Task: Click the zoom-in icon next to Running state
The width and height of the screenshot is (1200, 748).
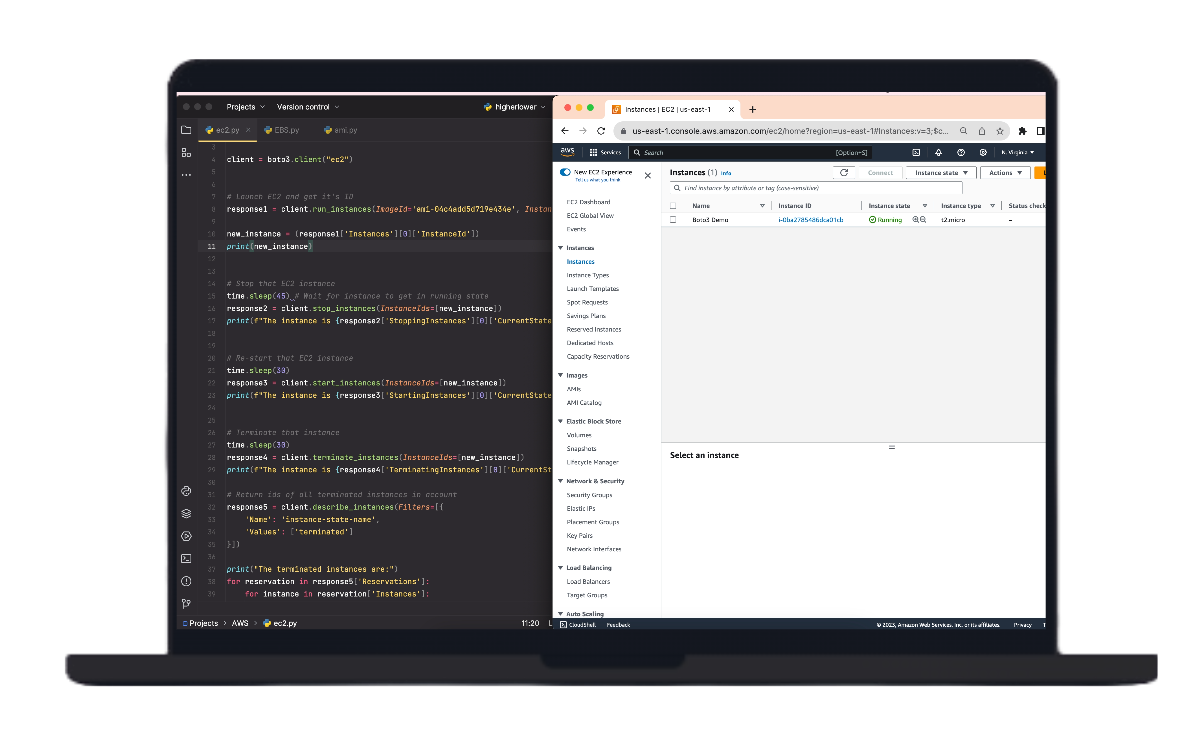Action: pos(915,219)
